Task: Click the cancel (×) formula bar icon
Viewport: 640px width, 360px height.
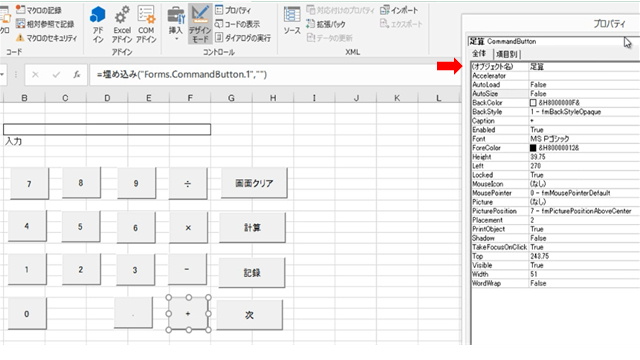Action: 36,75
